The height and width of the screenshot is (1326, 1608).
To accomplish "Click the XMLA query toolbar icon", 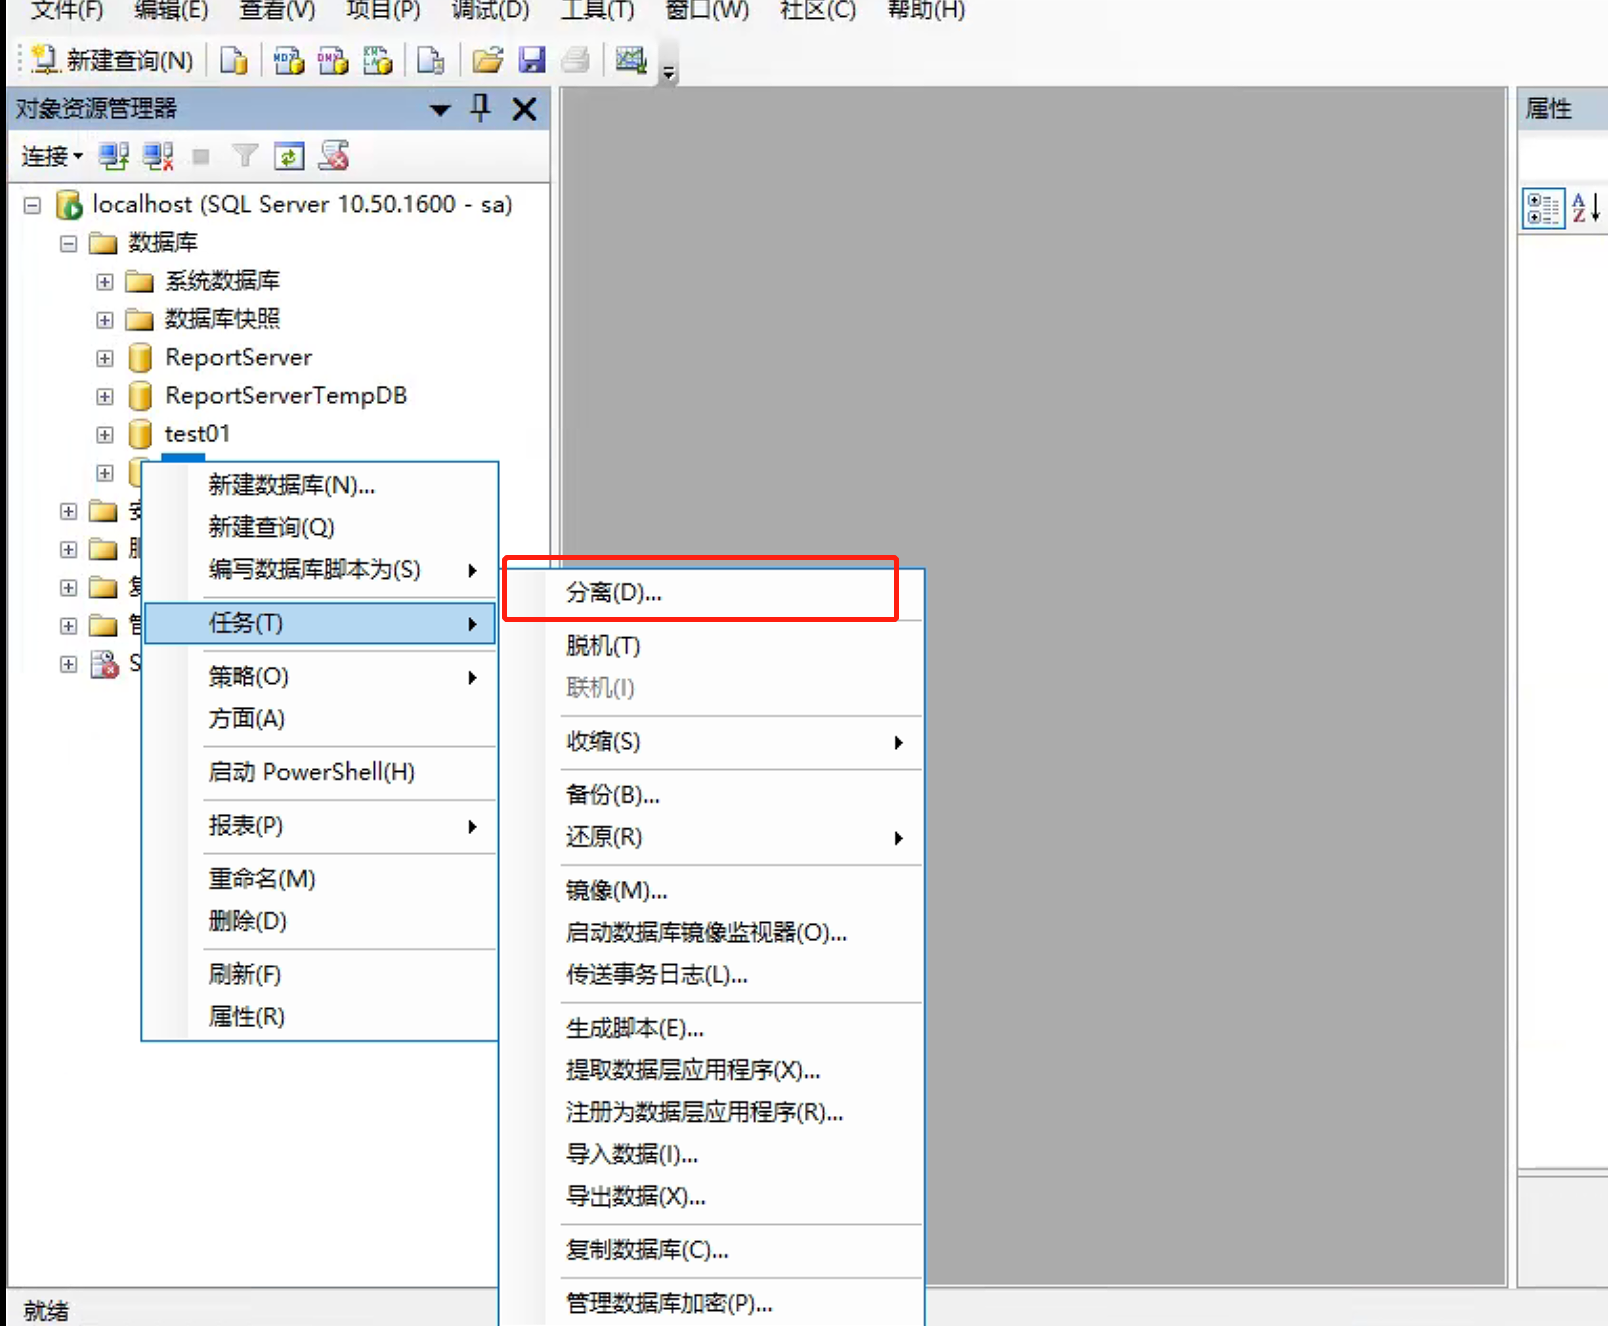I will click(x=377, y=60).
